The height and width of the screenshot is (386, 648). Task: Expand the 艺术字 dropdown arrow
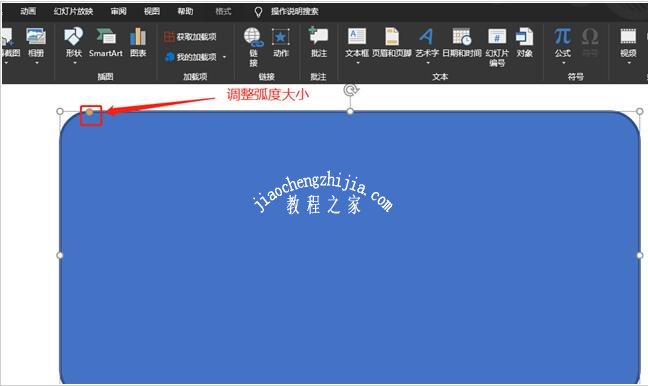428,63
